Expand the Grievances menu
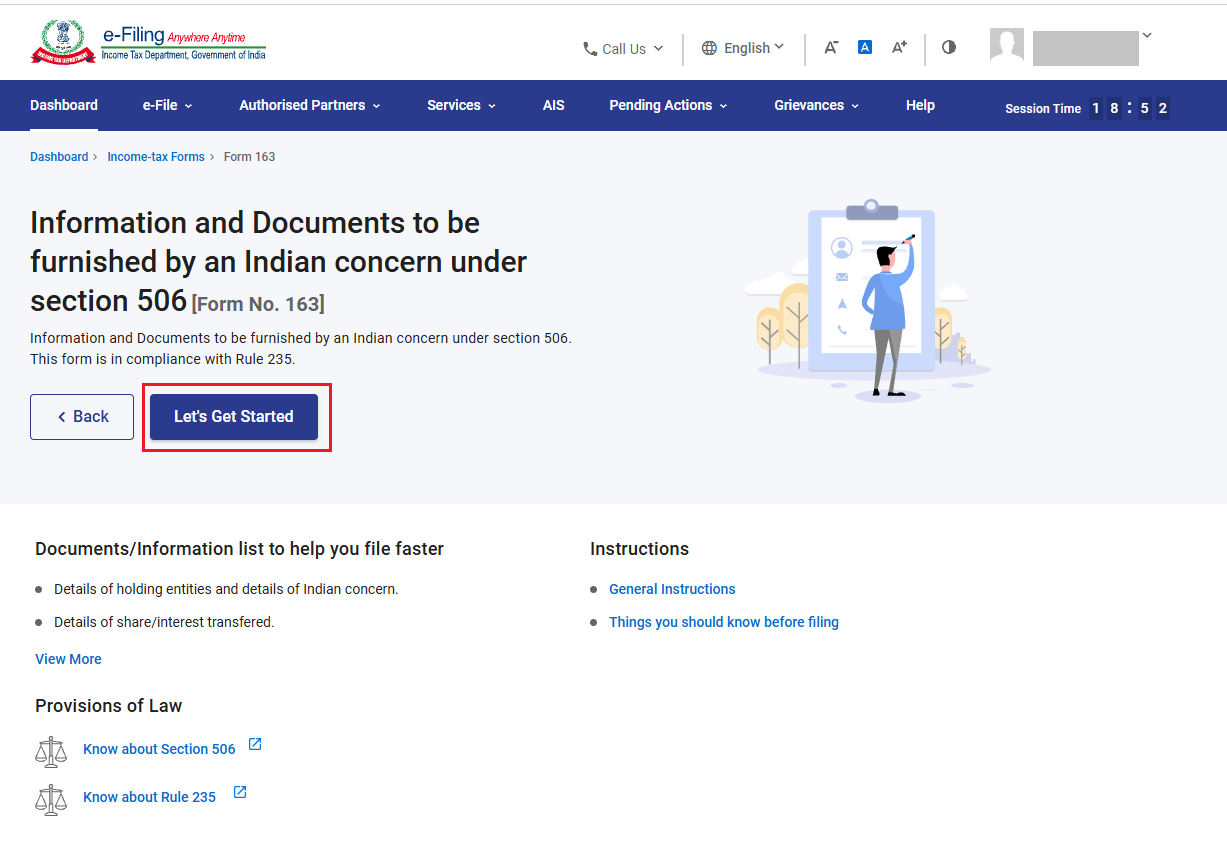Screen dimensions: 1227x842 pyautogui.click(x=816, y=105)
